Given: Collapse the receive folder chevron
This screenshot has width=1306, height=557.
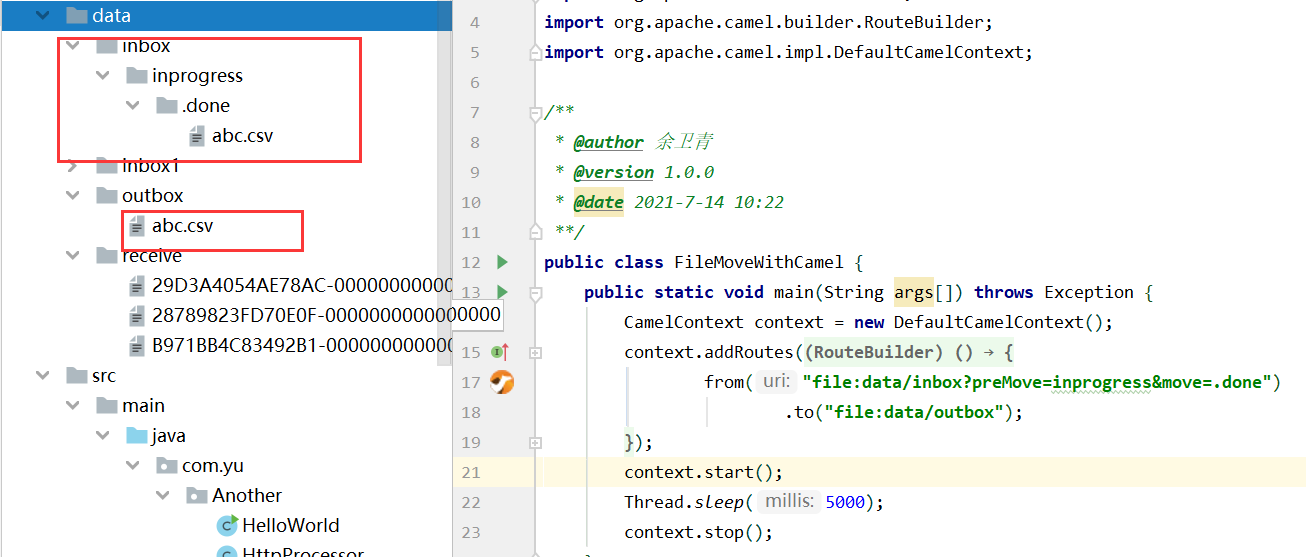Looking at the screenshot, I should [x=72, y=256].
